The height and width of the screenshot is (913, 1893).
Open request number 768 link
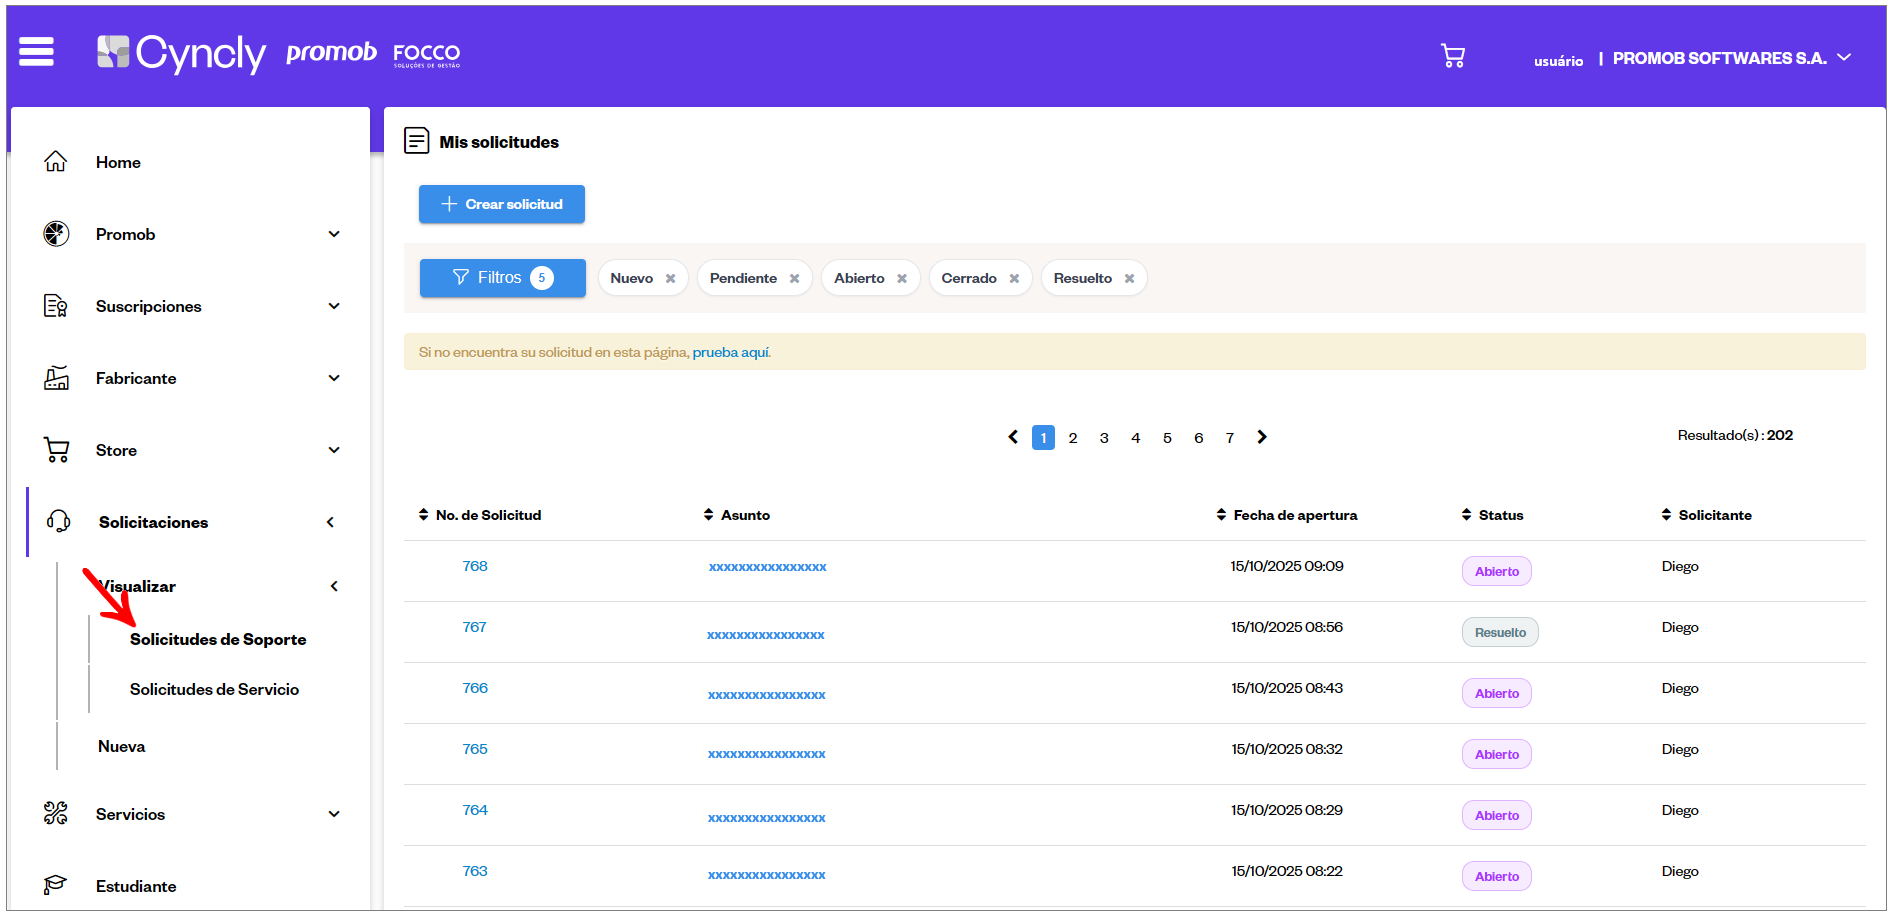pyautogui.click(x=475, y=566)
